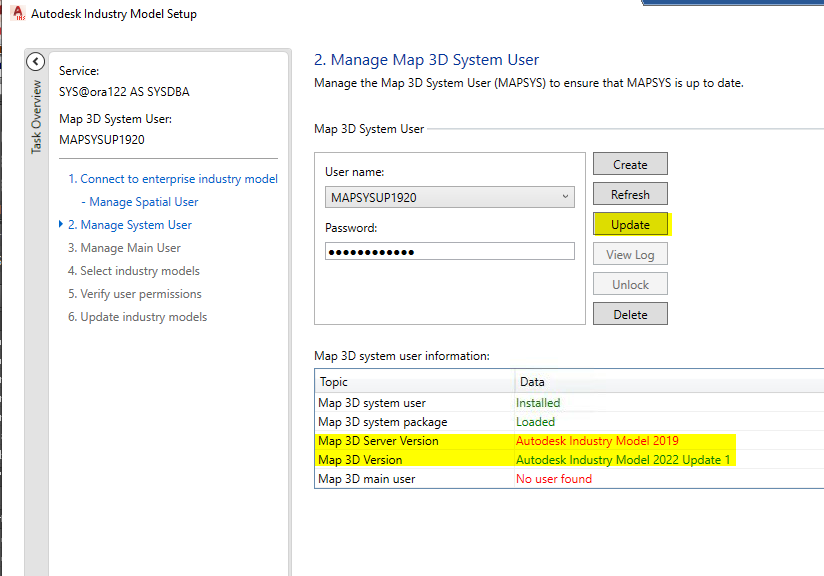Click the Installed status value
Screen dimensions: 824x576
[538, 403]
